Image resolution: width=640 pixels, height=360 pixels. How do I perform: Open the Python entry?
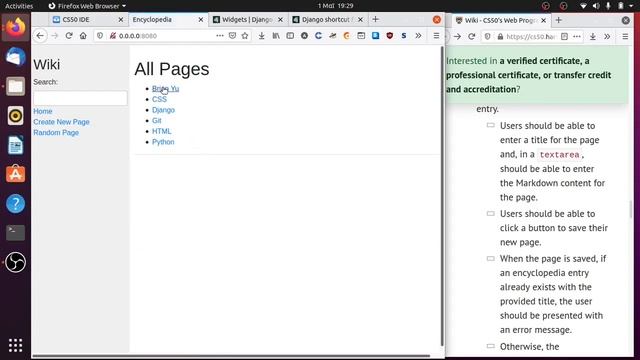[x=163, y=142]
